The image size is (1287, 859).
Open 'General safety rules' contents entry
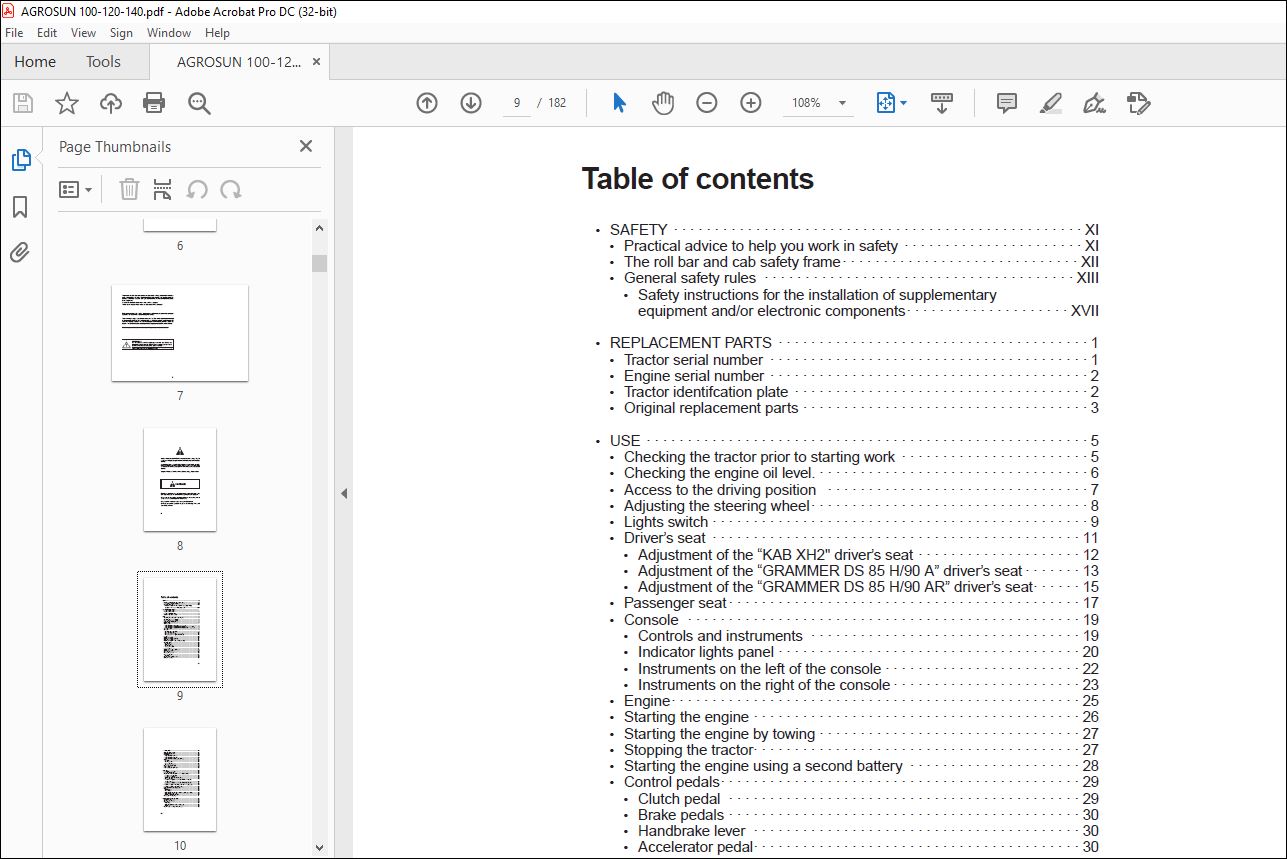pyautogui.click(x=690, y=278)
